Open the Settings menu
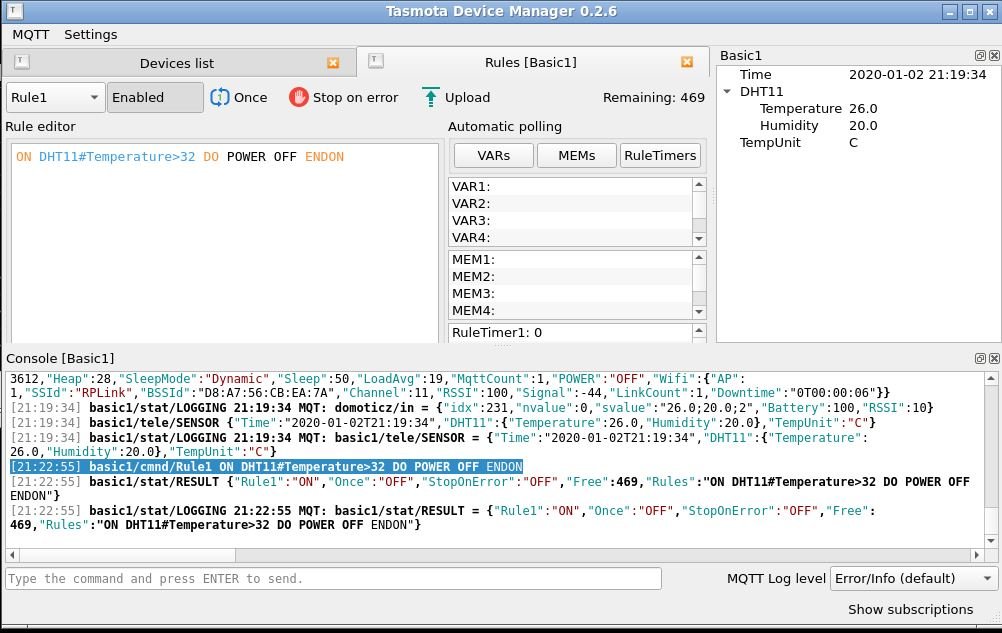Image resolution: width=1002 pixels, height=633 pixels. (x=91, y=34)
